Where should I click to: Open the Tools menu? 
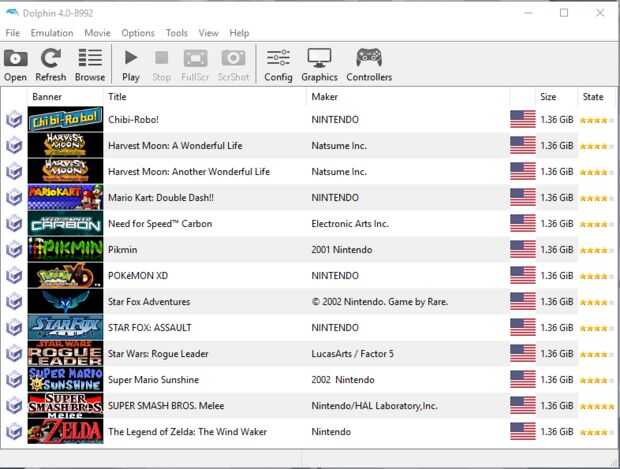(x=176, y=33)
